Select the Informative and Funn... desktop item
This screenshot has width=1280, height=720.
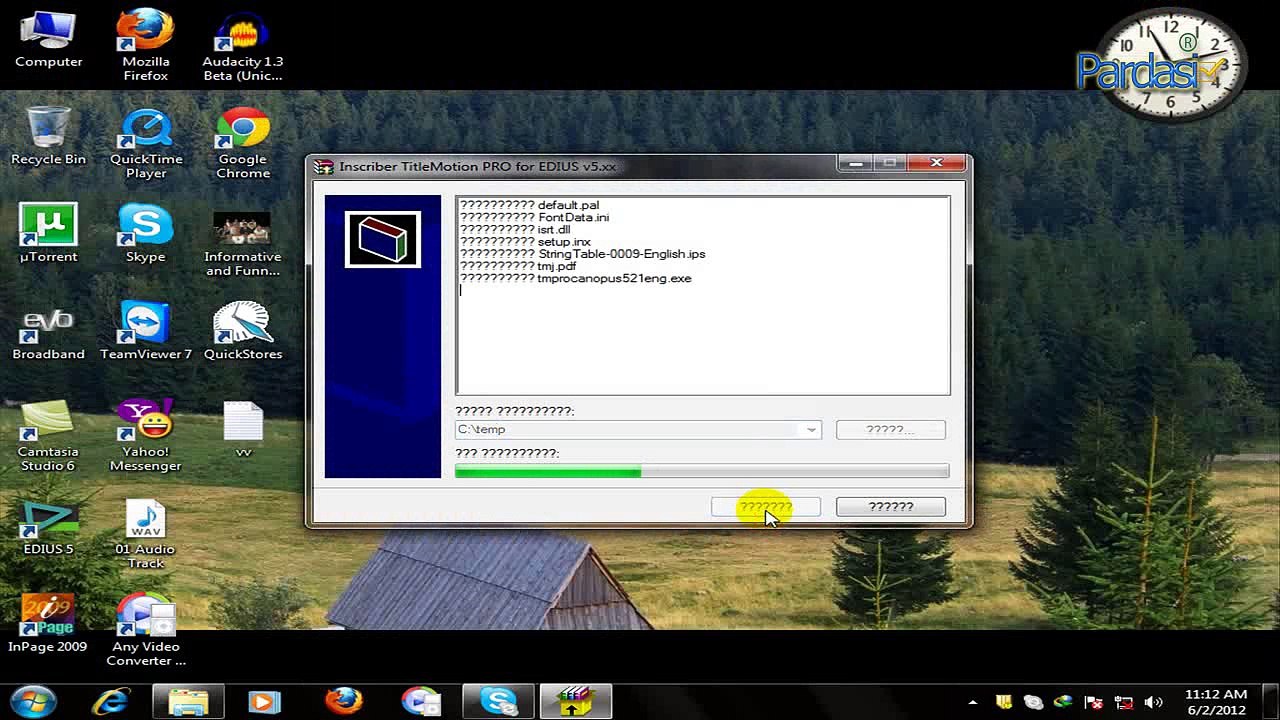click(x=242, y=241)
